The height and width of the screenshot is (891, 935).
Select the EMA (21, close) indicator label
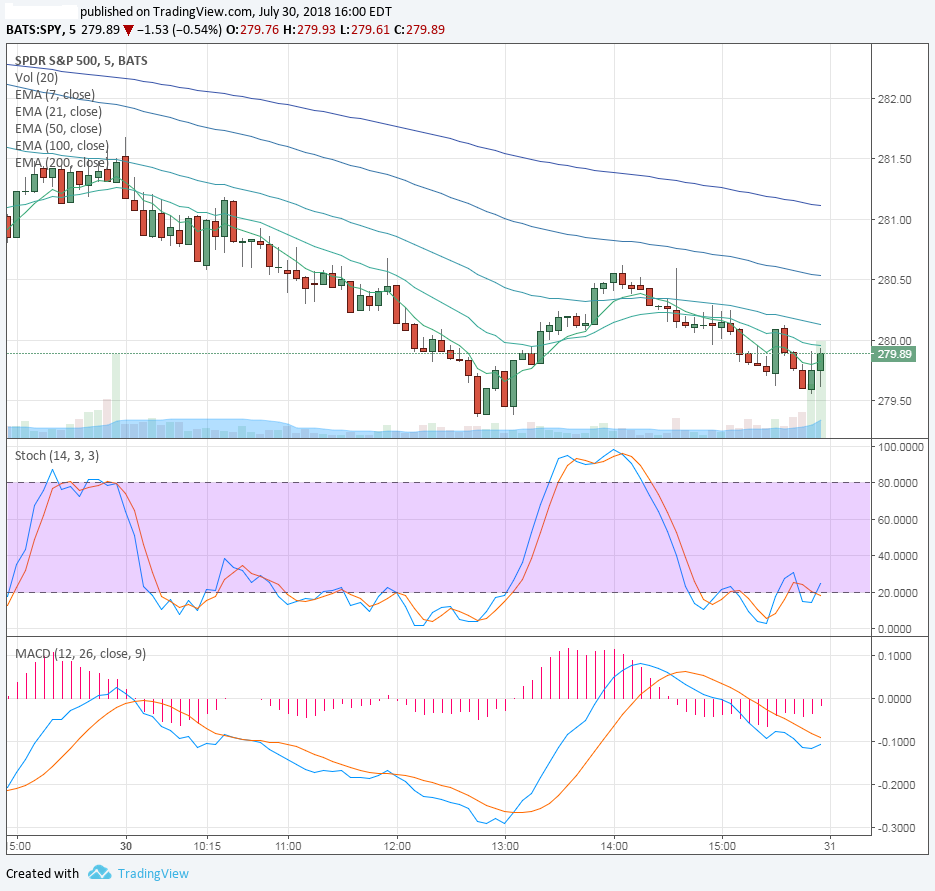coord(58,112)
